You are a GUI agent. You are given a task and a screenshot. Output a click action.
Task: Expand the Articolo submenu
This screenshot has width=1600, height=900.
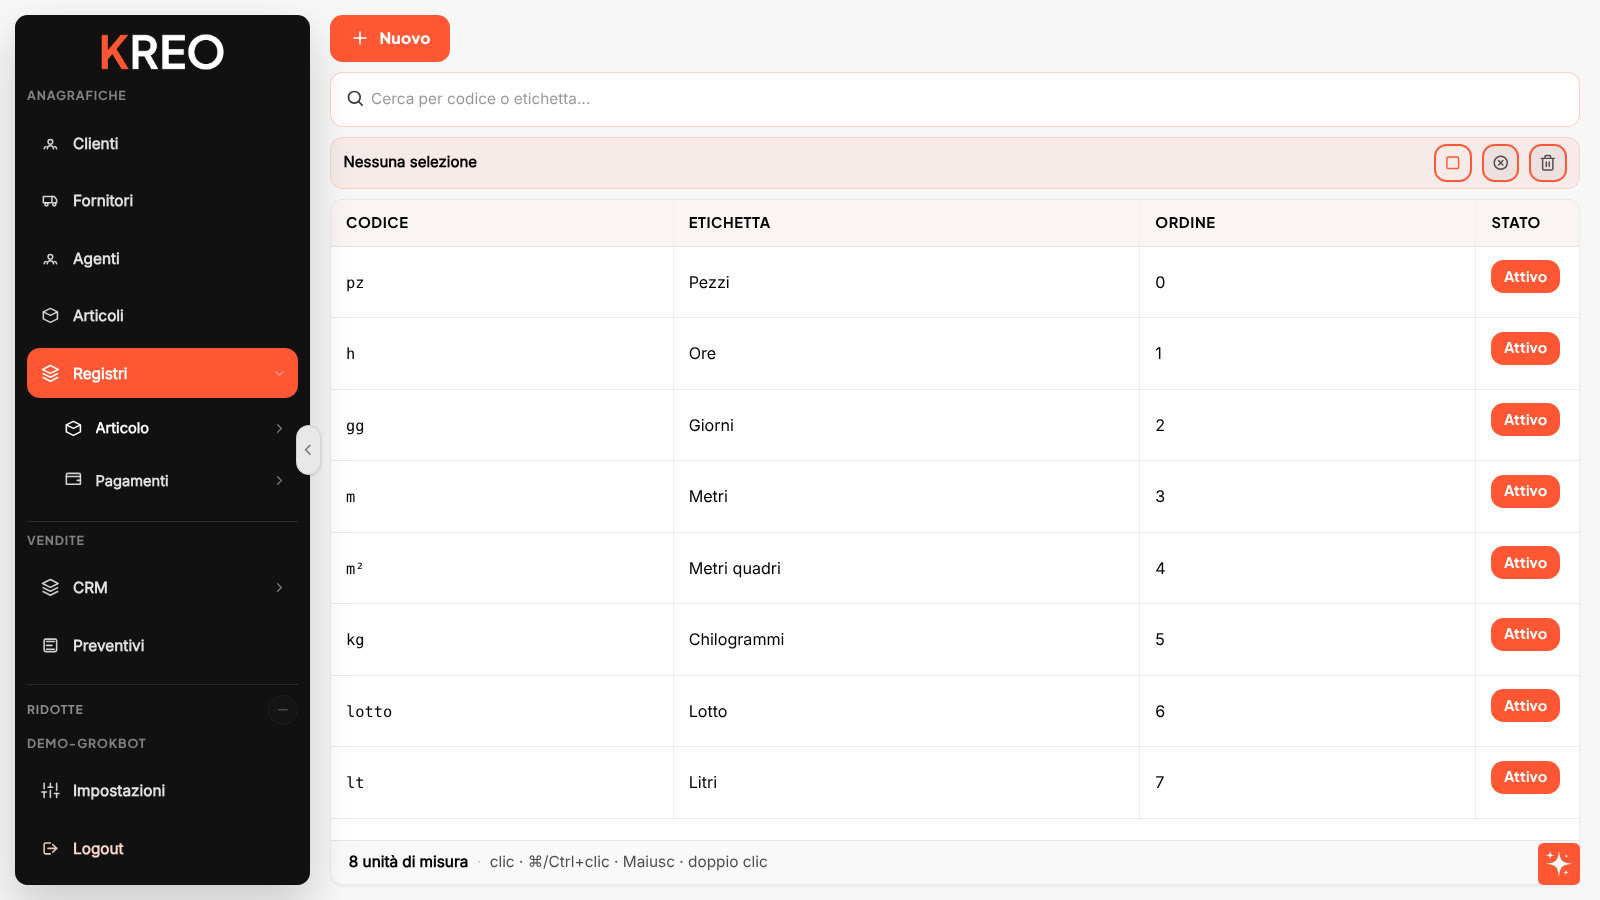174,428
